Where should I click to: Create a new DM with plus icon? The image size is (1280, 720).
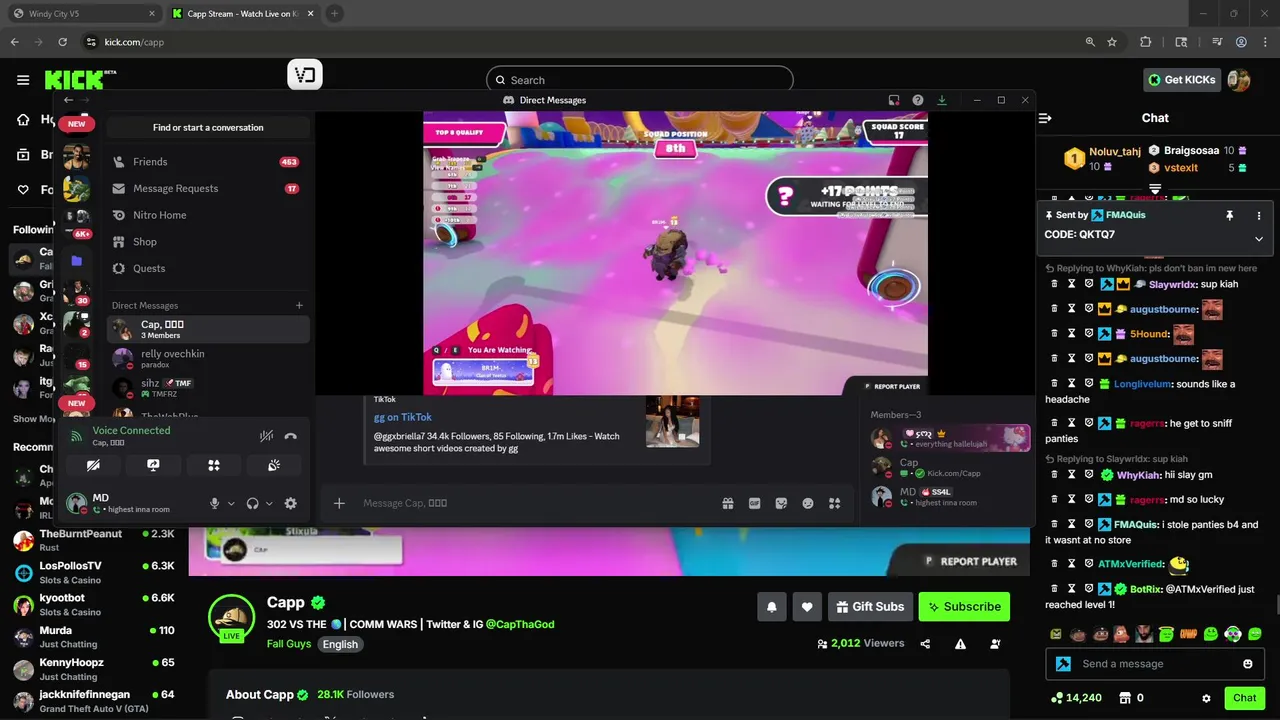[x=299, y=305]
